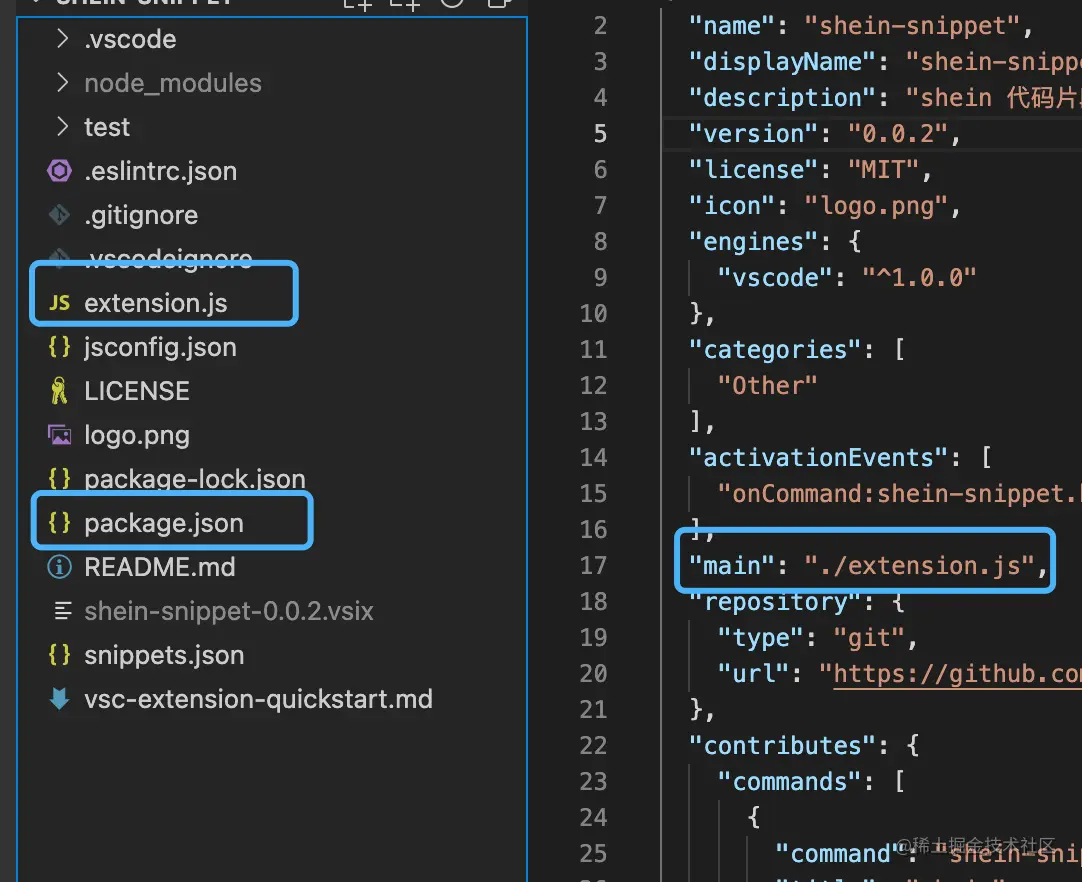The image size is (1082, 882).
Task: Click the JS icon beside extension.js
Action: pos(59,303)
